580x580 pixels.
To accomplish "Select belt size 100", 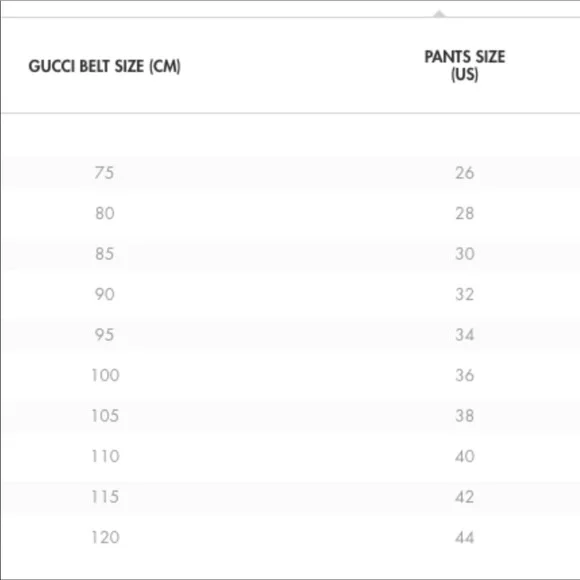I will (x=105, y=375).
